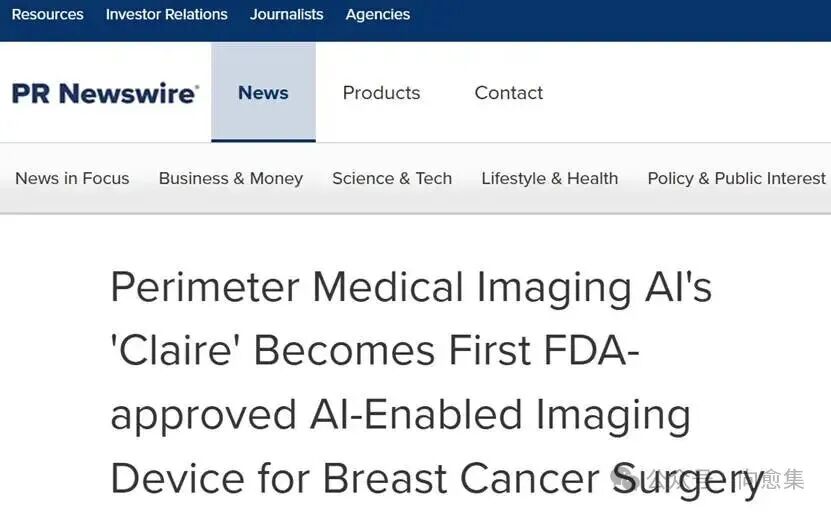Open the Resources top menu

tap(47, 15)
